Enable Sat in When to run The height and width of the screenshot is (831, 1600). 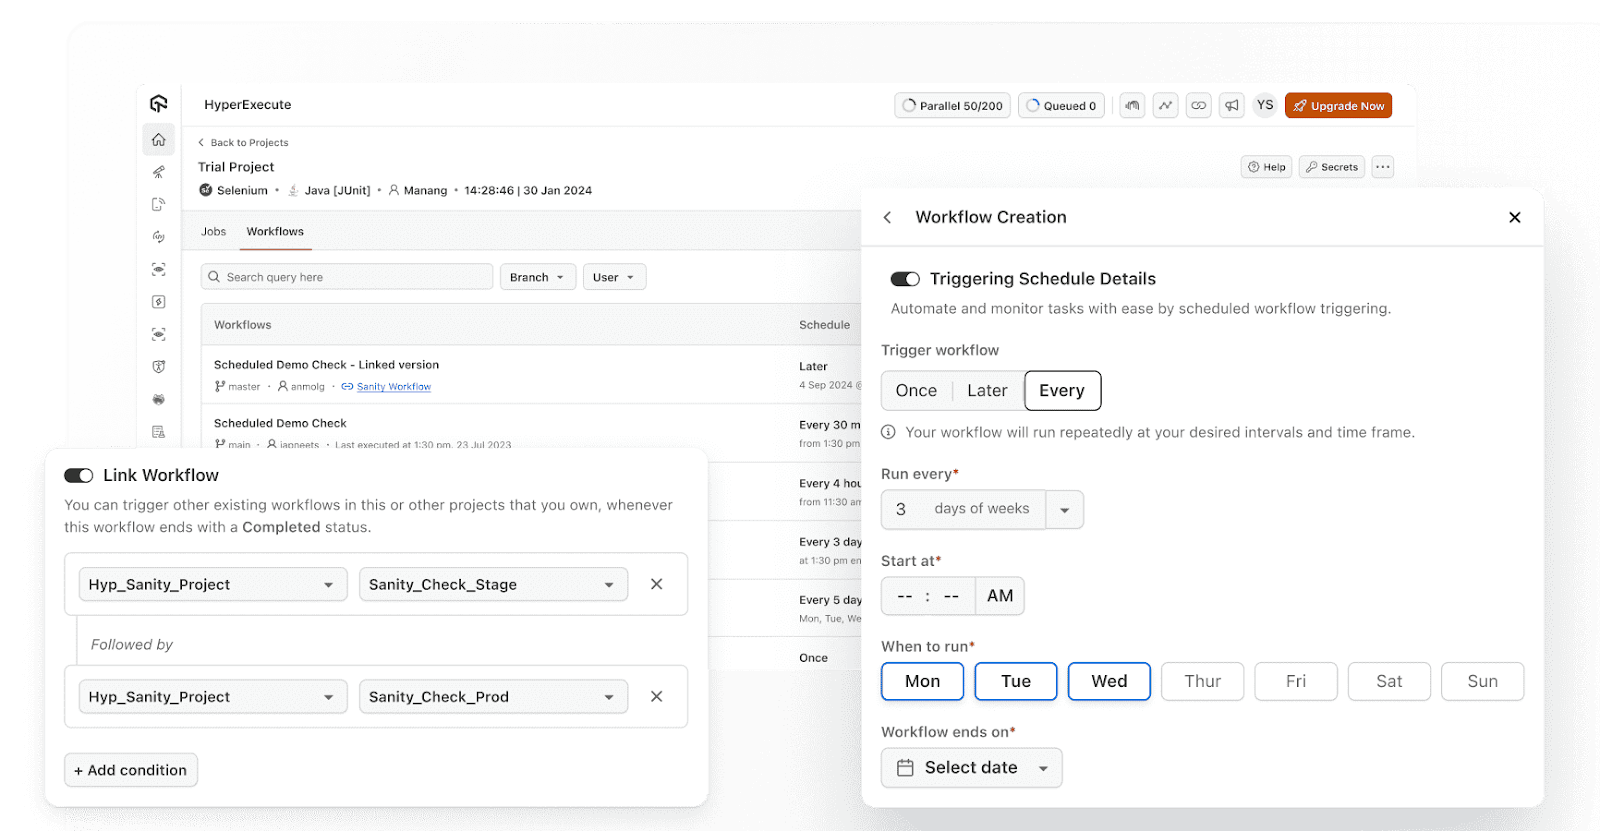click(x=1389, y=681)
